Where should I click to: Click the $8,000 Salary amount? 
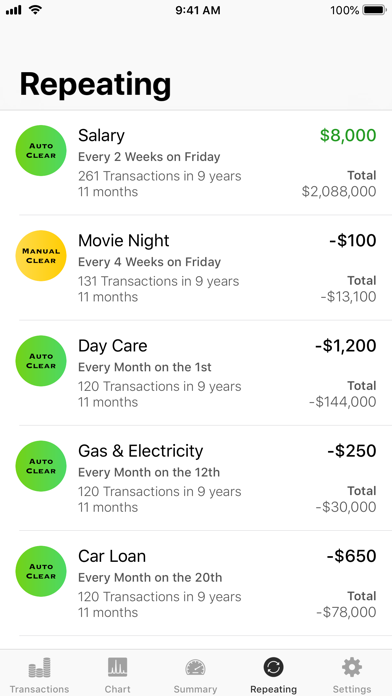[x=348, y=135]
